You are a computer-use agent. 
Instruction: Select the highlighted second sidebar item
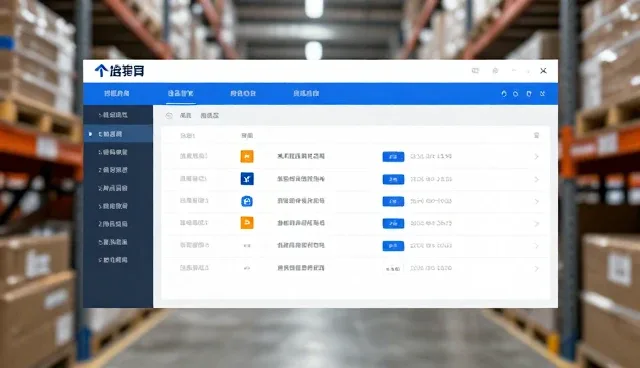pyautogui.click(x=118, y=134)
